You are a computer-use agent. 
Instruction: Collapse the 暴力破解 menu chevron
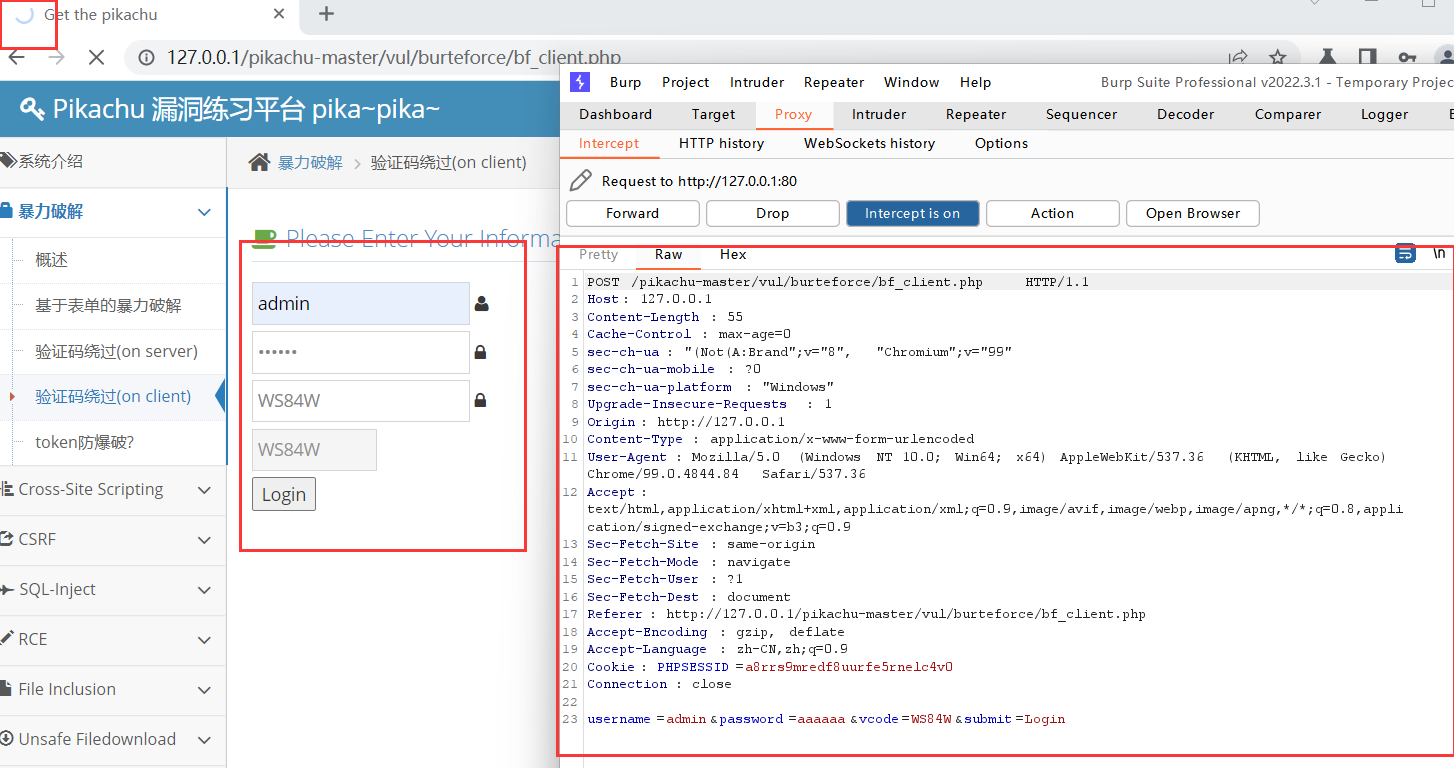[204, 212]
